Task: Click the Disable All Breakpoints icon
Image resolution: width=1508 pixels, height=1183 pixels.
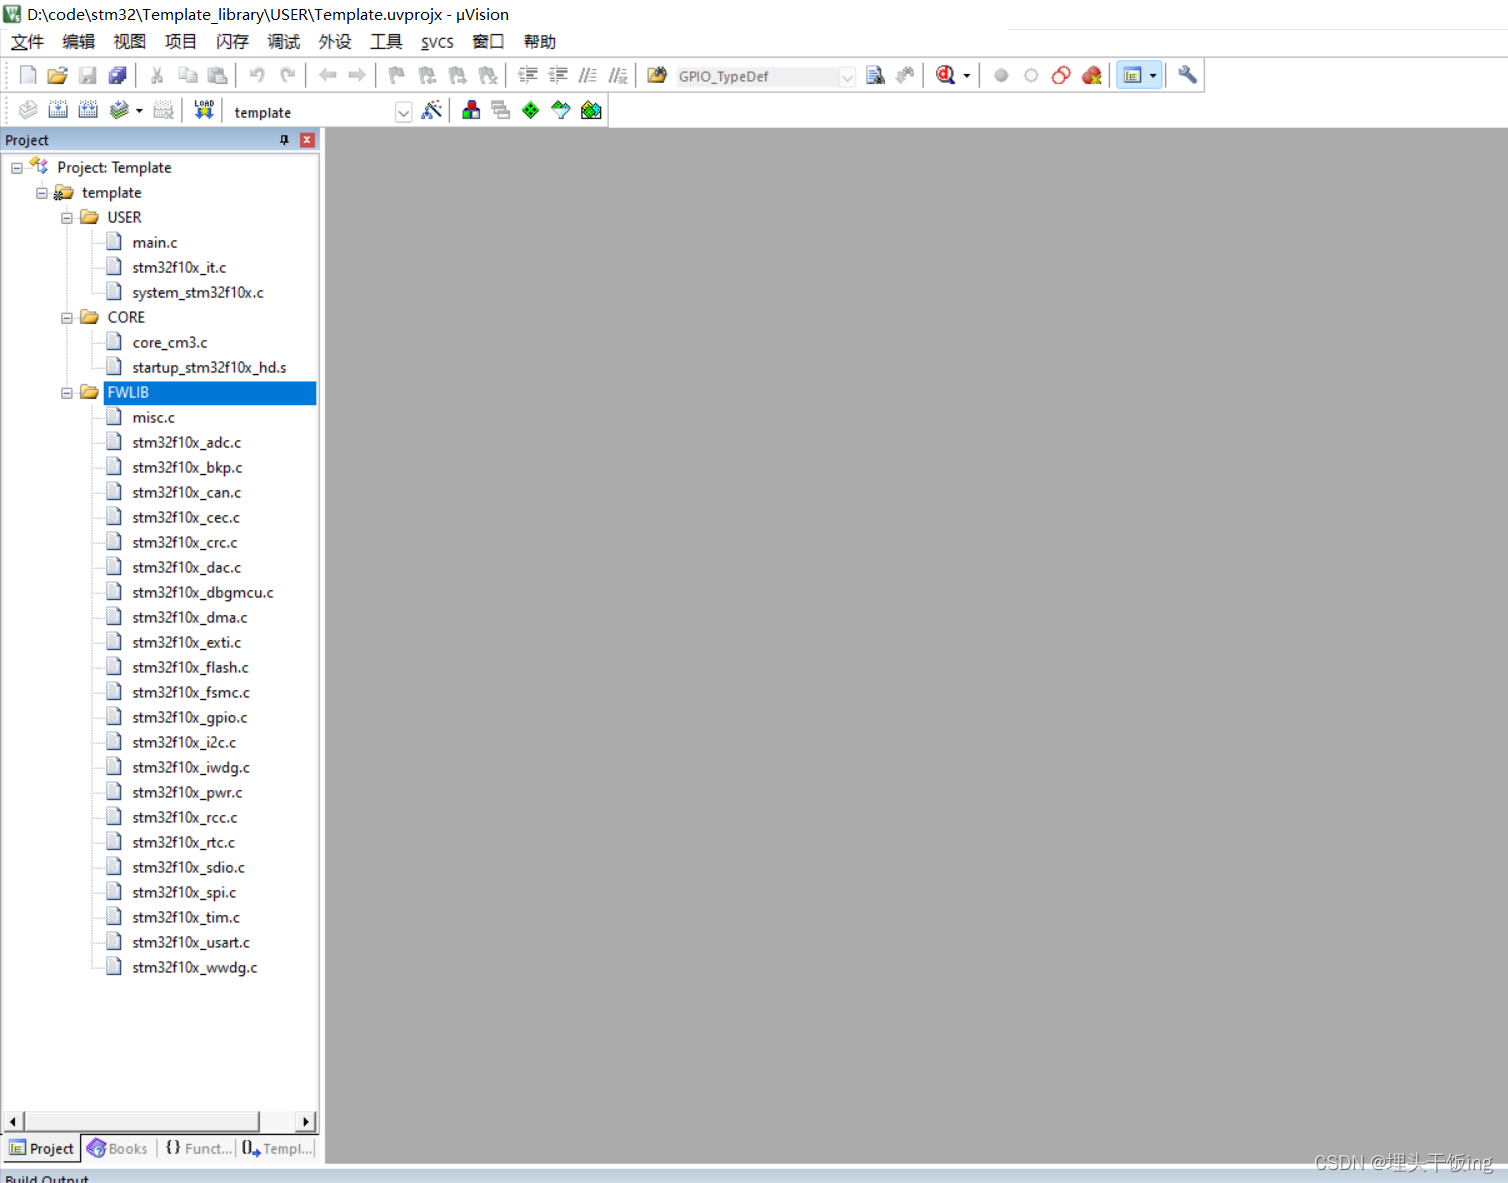Action: click(x=1061, y=75)
